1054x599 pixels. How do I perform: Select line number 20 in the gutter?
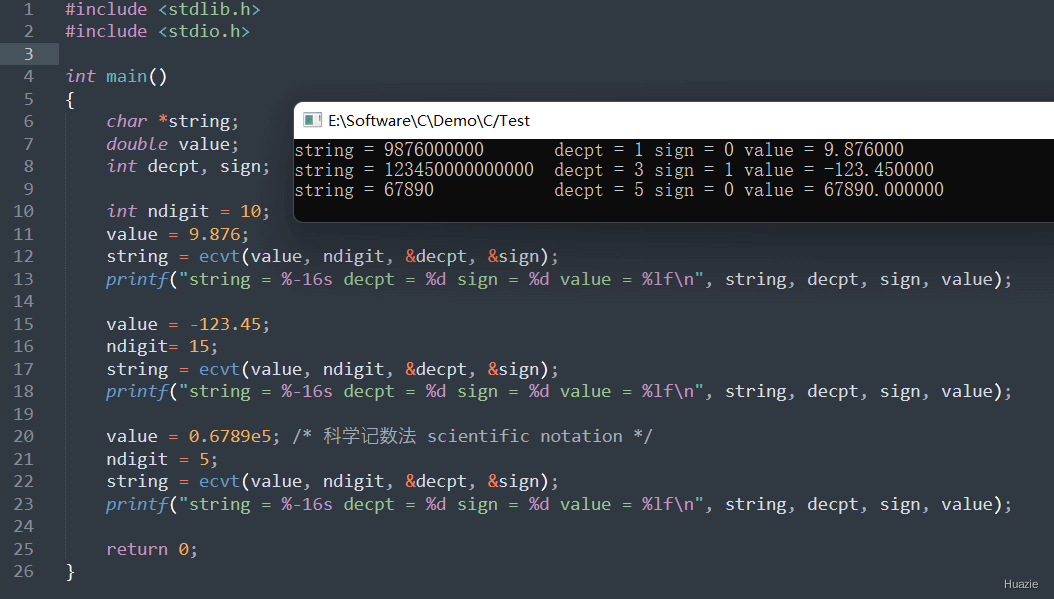23,436
